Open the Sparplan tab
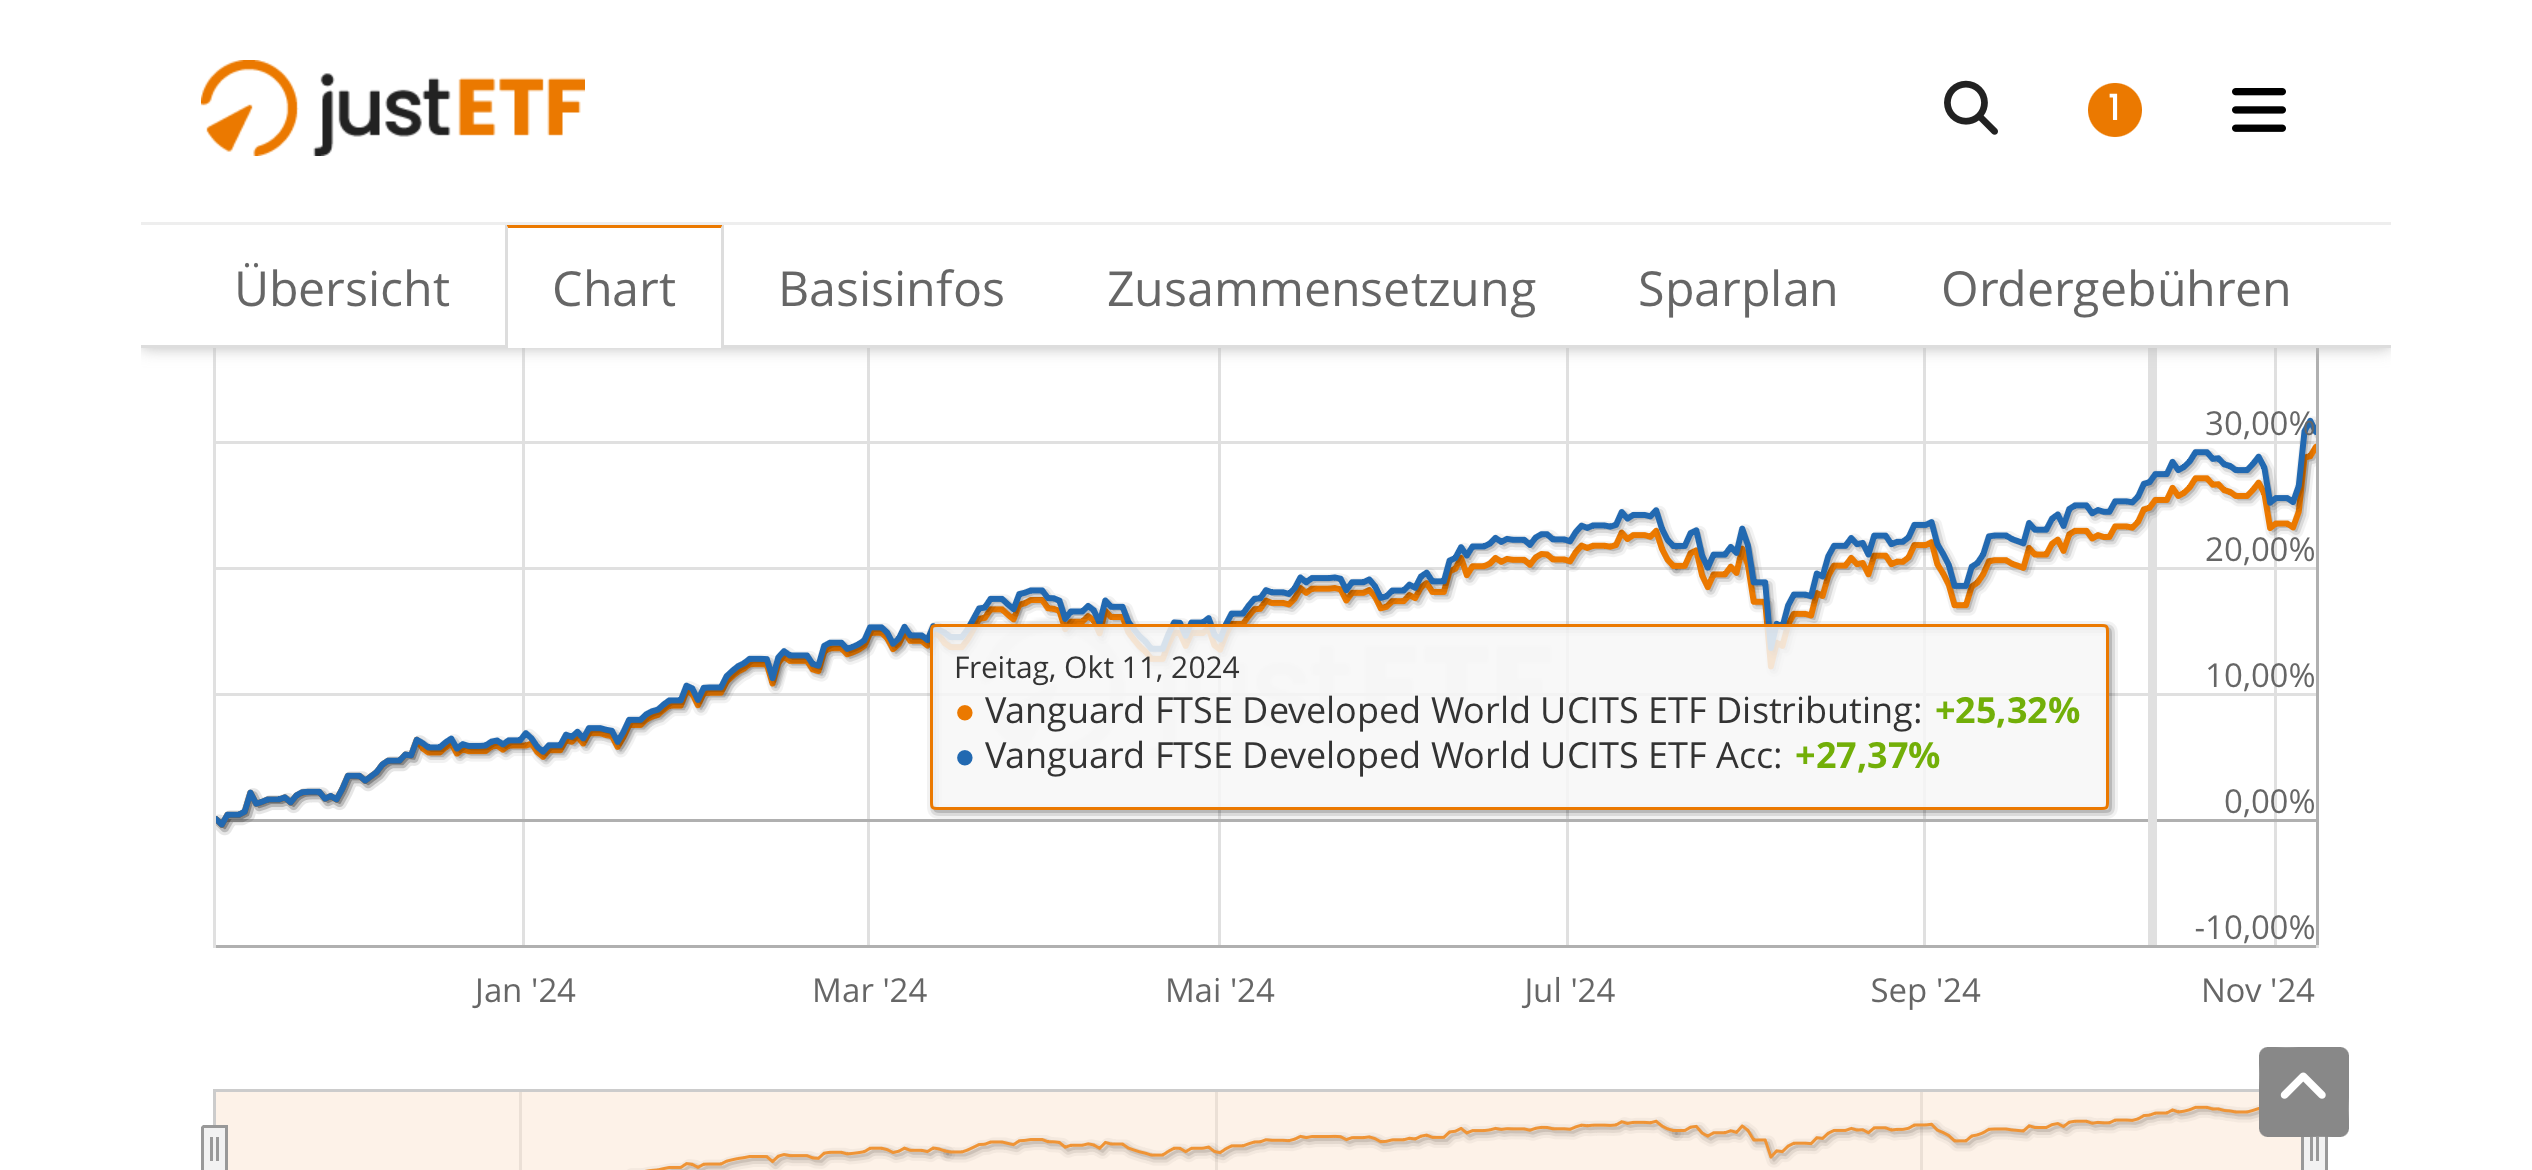The width and height of the screenshot is (2532, 1170). [1737, 289]
